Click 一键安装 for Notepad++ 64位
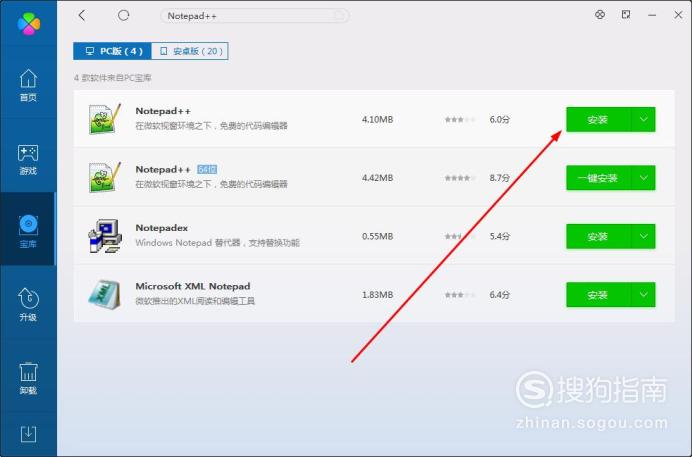Viewport: 692px width, 457px height. 598,178
